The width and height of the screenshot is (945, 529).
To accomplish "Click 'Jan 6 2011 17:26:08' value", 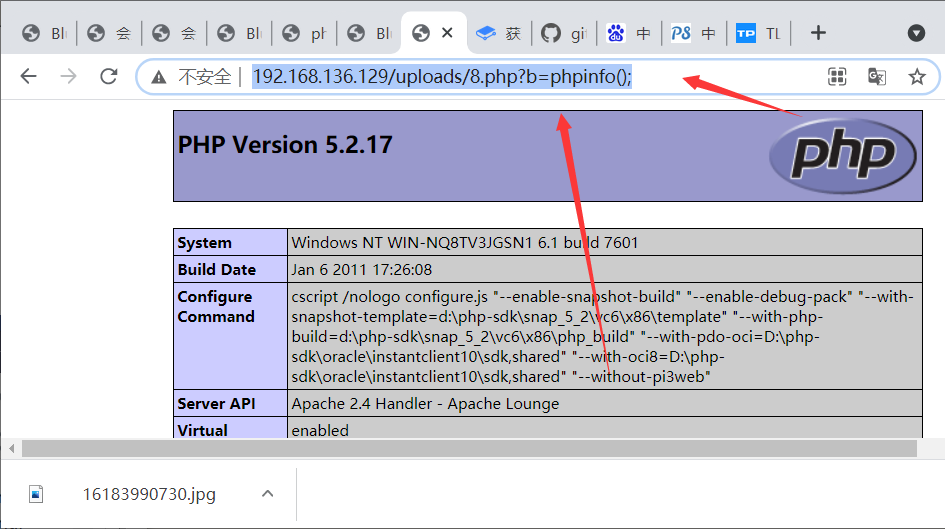I will coord(362,269).
